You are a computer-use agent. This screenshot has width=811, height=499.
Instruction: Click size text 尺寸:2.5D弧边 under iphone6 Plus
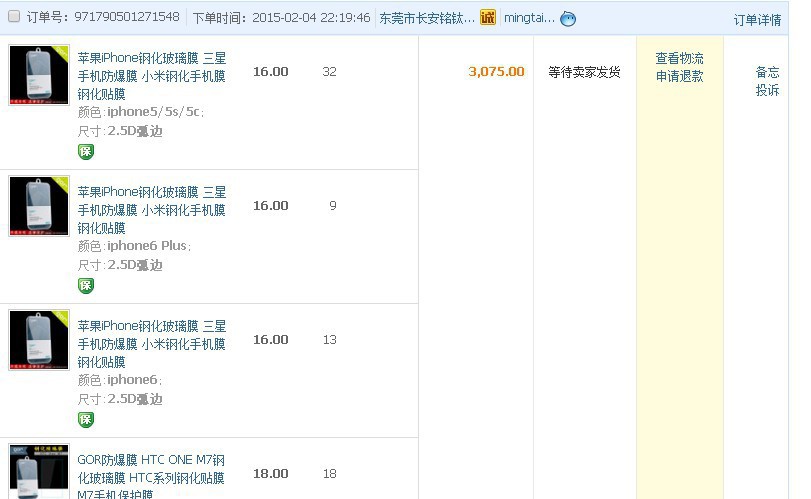pyautogui.click(x=120, y=265)
